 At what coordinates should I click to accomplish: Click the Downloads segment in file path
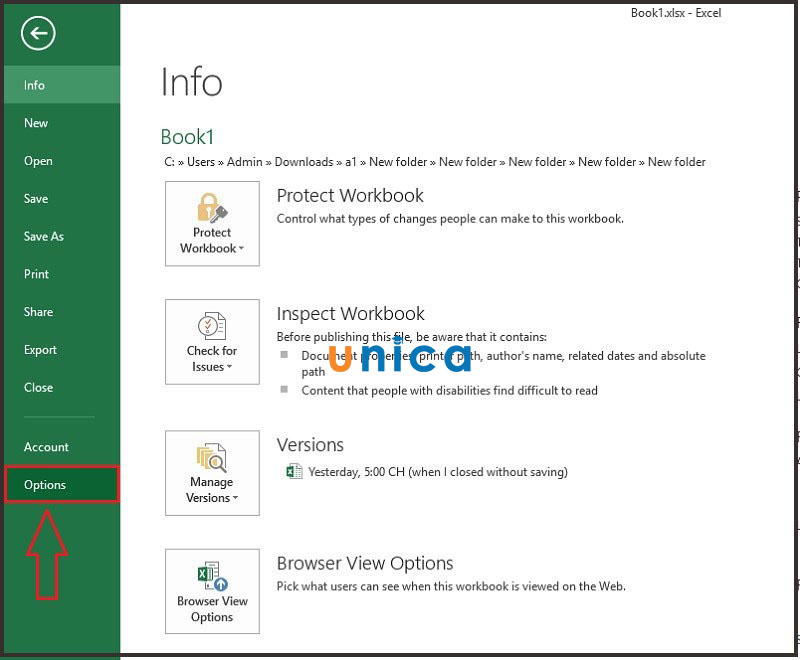(304, 162)
